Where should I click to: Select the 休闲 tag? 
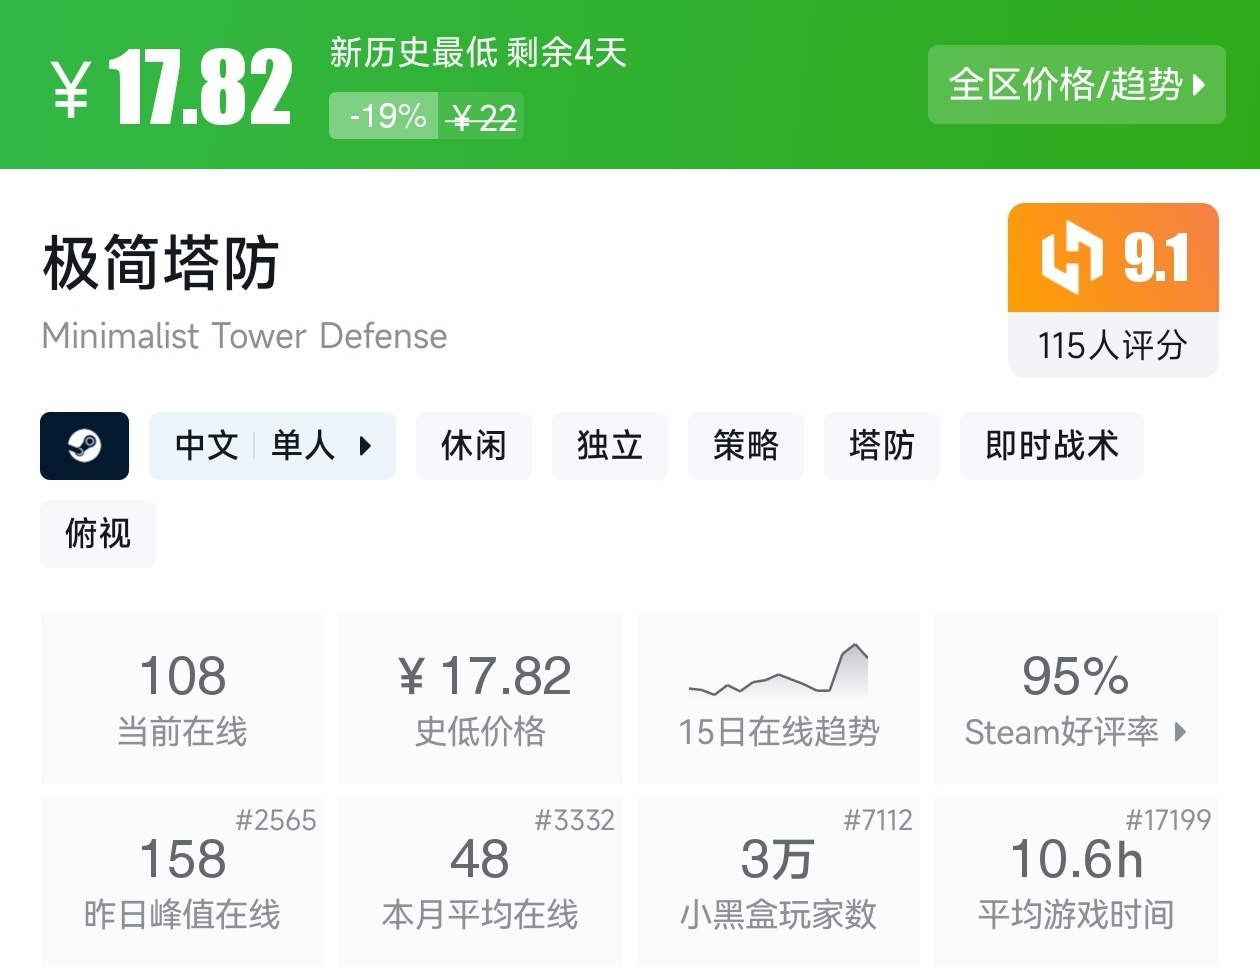(473, 446)
